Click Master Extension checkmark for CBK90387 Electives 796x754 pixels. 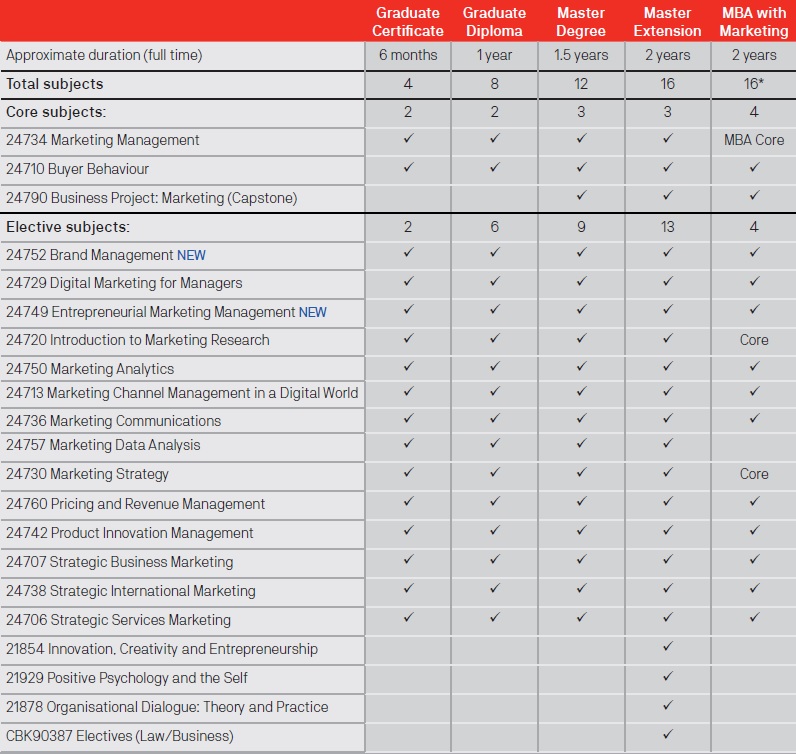point(667,735)
